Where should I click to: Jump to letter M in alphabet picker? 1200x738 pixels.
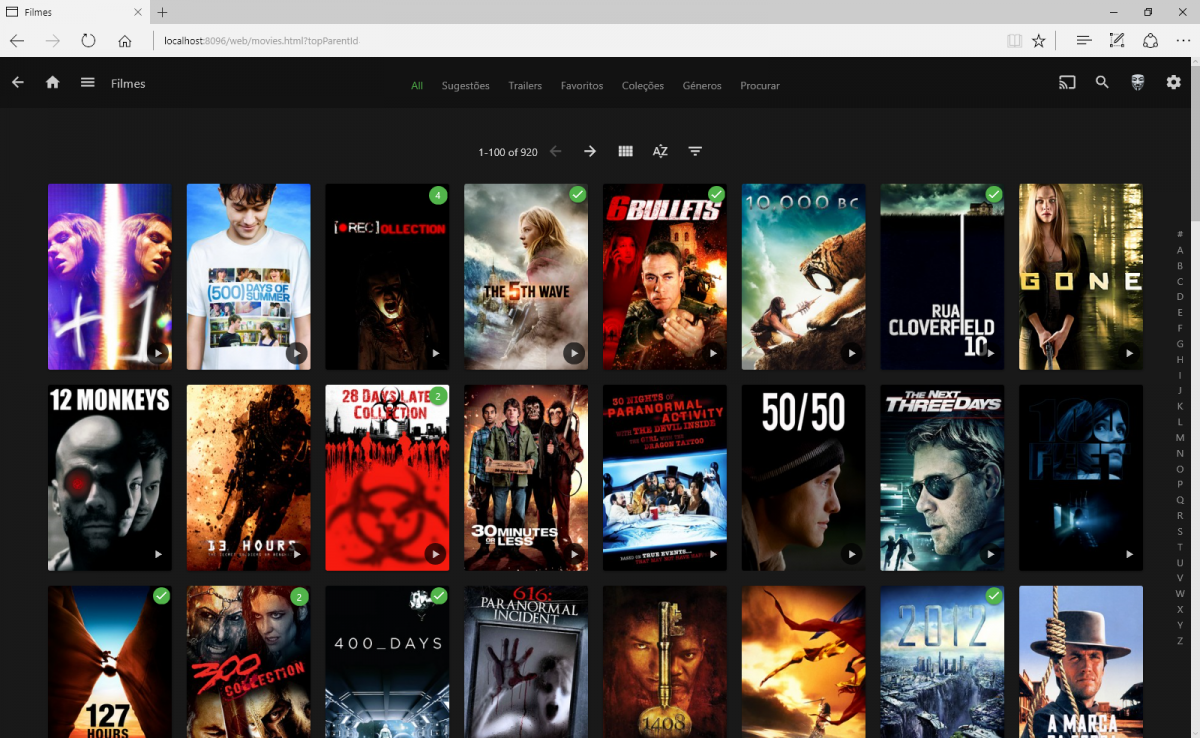pyautogui.click(x=1180, y=438)
